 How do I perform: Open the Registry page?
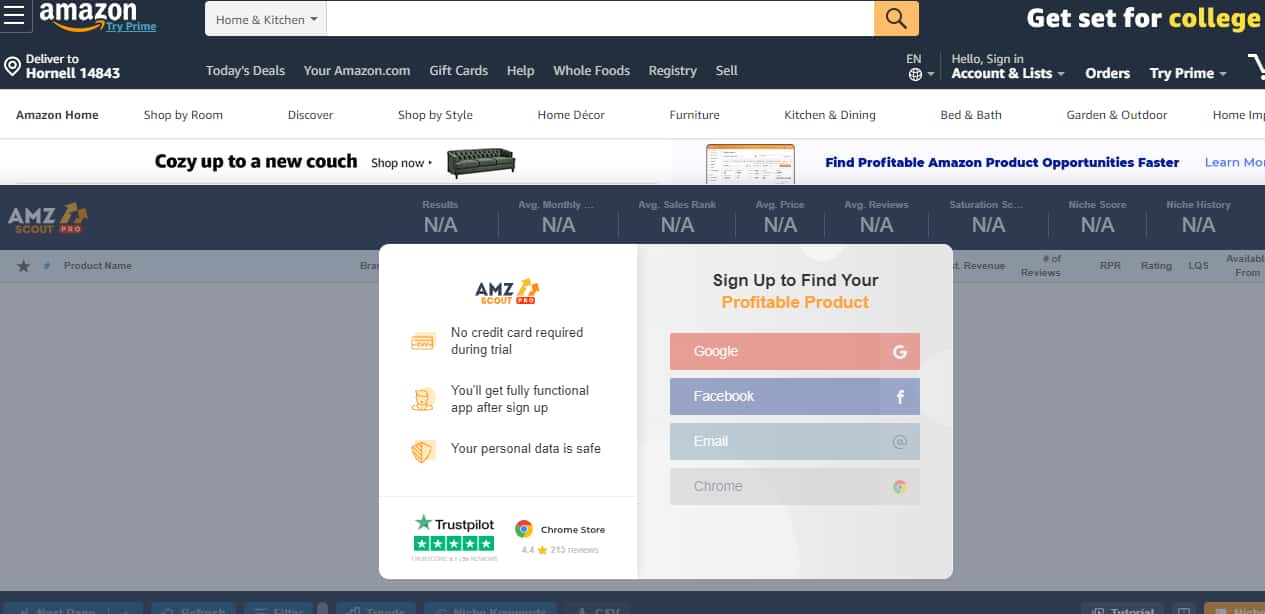[x=673, y=71]
